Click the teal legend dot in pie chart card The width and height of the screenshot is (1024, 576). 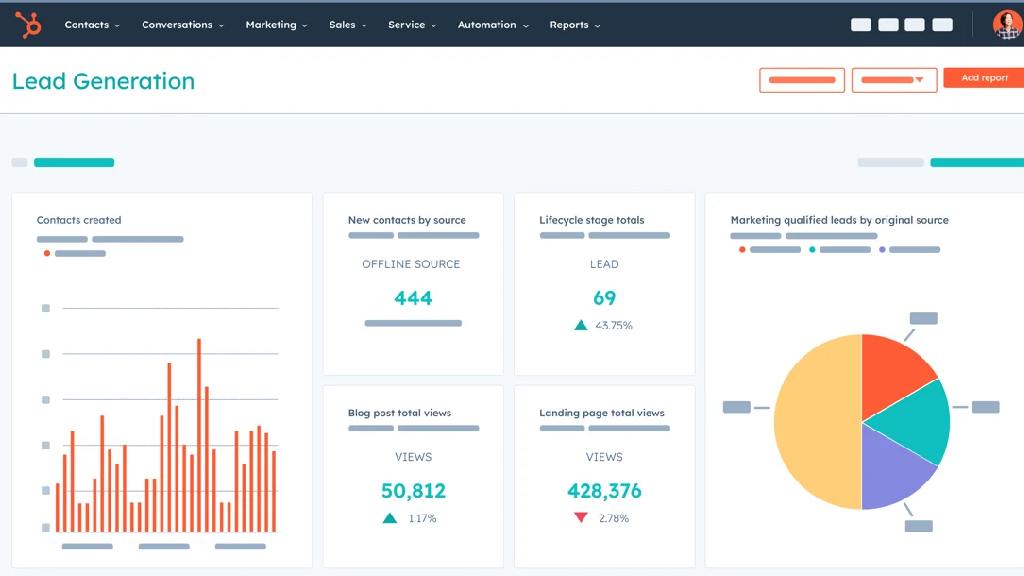[x=812, y=249]
